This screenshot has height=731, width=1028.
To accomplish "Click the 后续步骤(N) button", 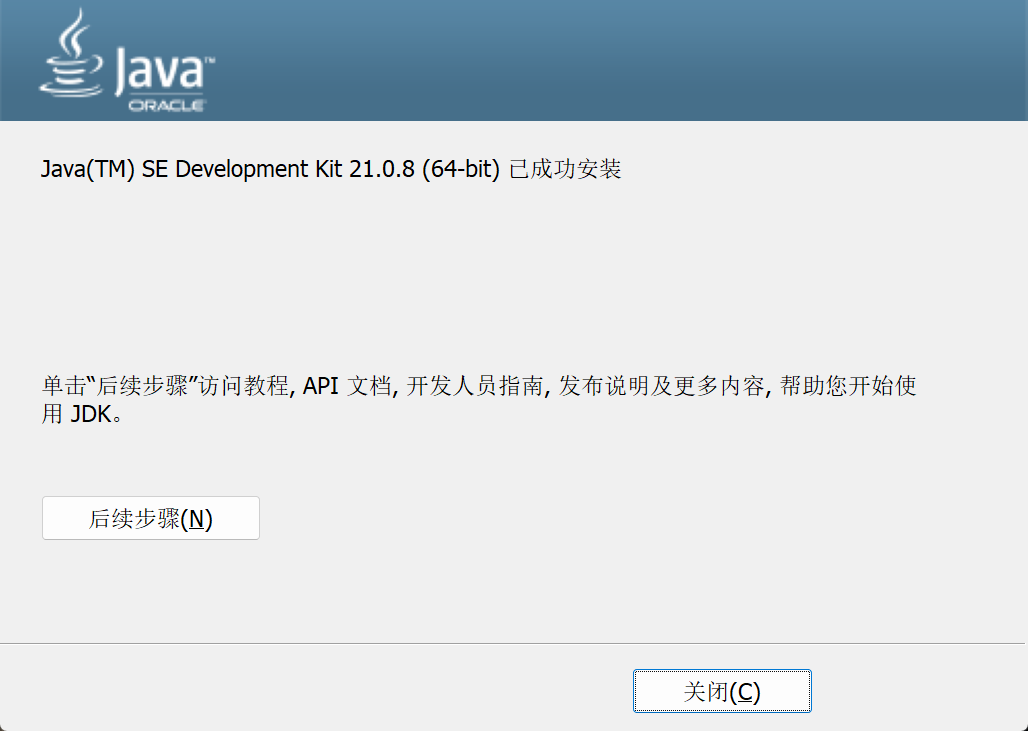I will point(151,518).
